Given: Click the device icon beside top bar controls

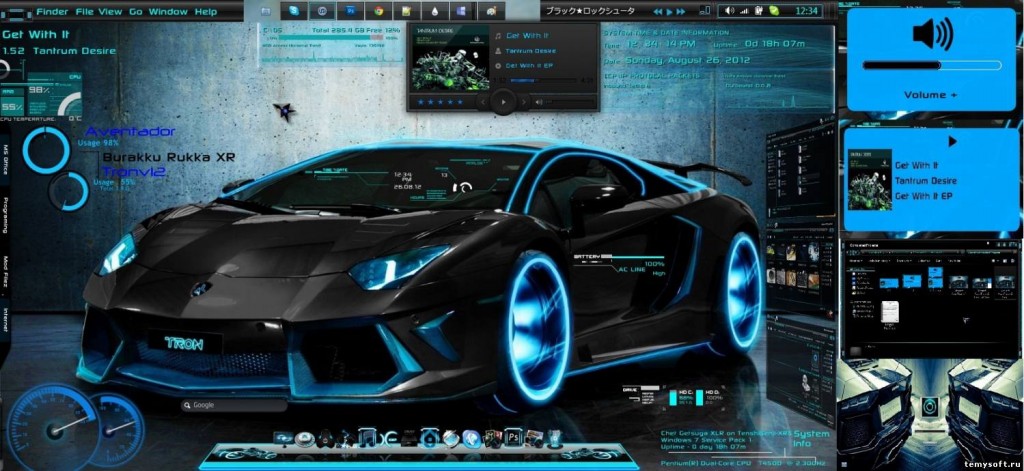Looking at the screenshot, I should [704, 11].
